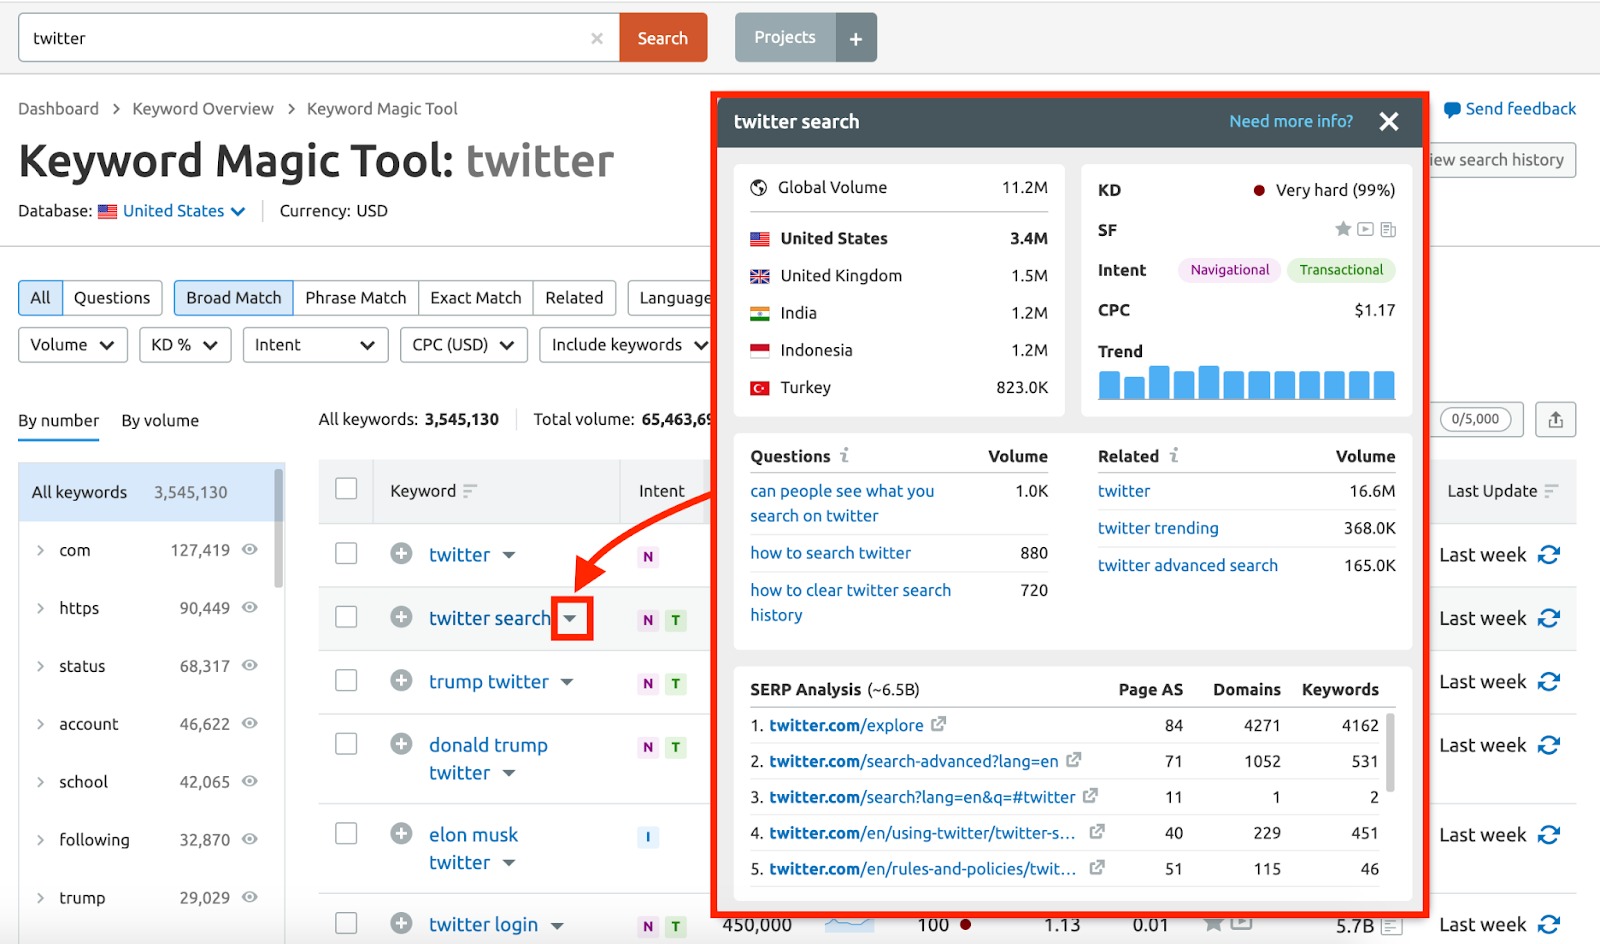Refresh the donald trump twitter row's data

point(1549,745)
